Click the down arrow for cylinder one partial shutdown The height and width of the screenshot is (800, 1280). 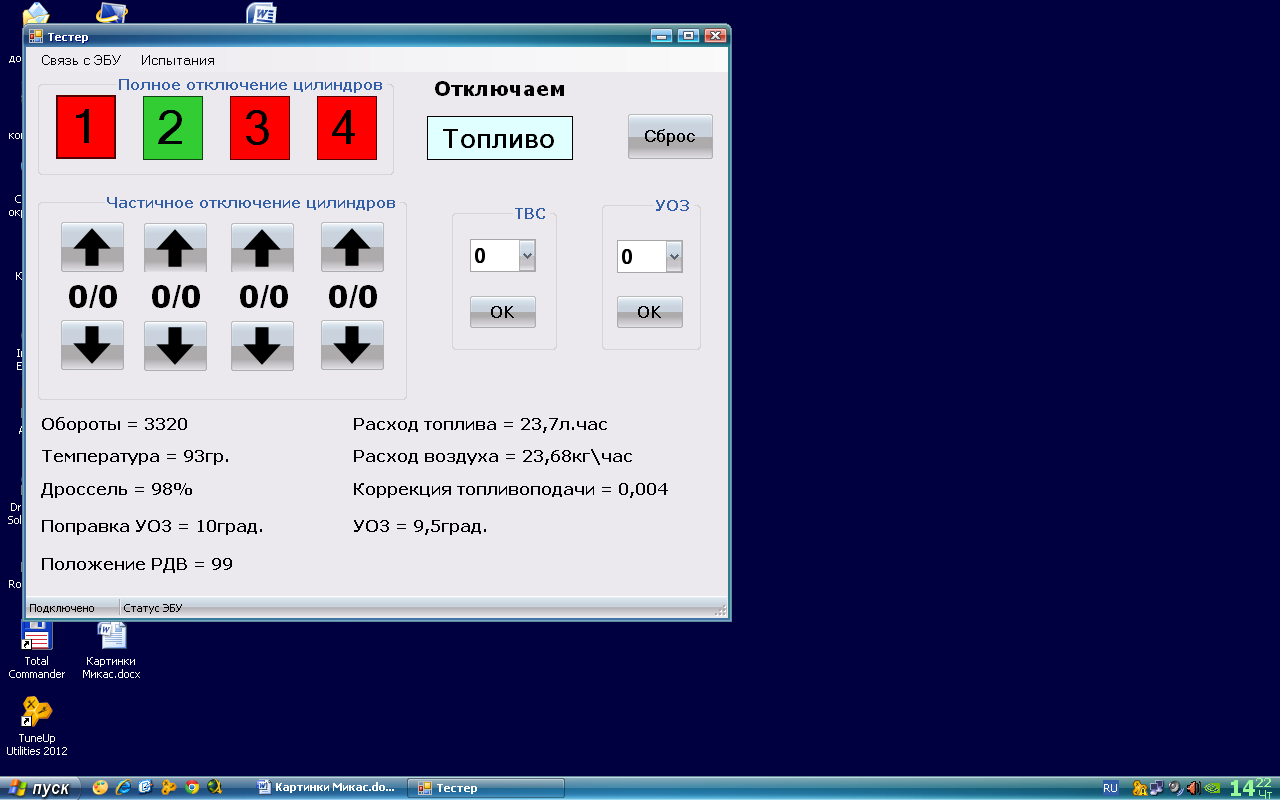(x=93, y=345)
